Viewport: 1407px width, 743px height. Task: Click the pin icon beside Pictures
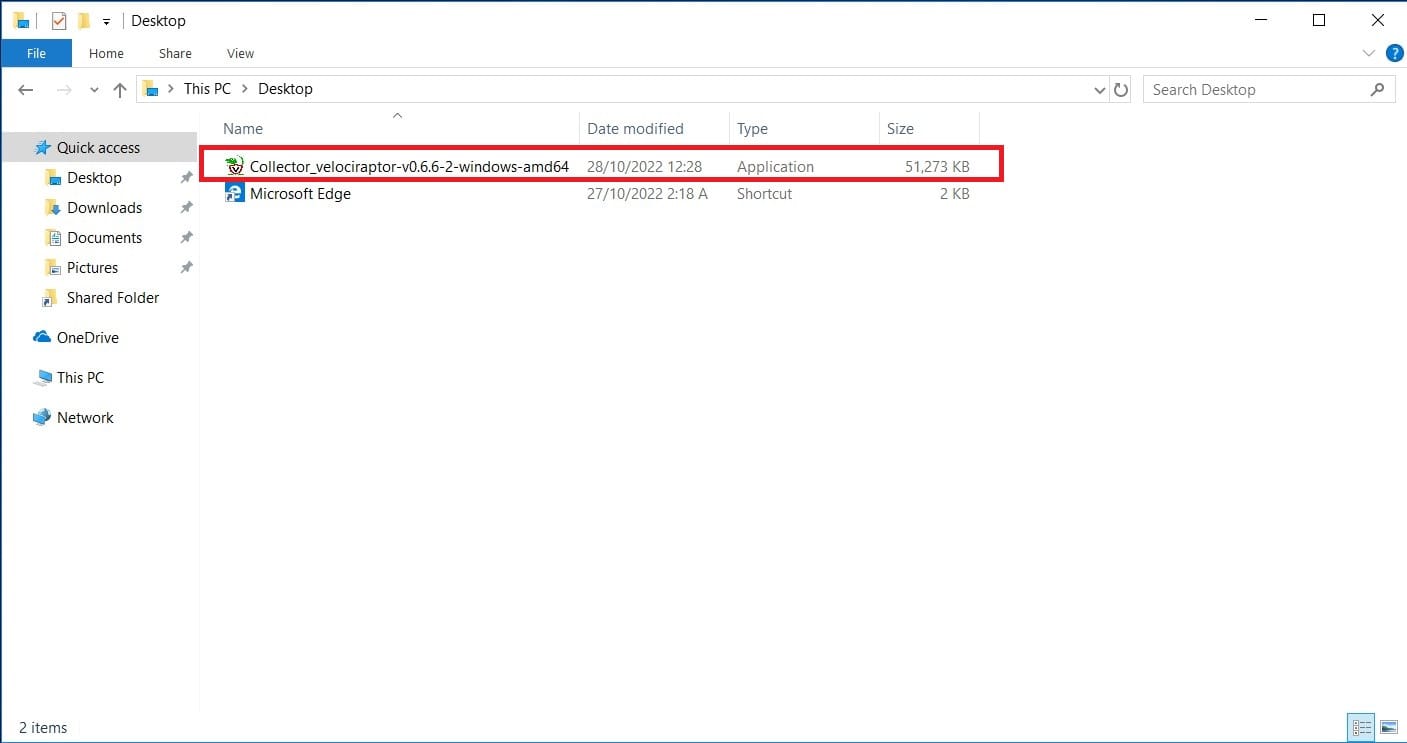tap(186, 268)
